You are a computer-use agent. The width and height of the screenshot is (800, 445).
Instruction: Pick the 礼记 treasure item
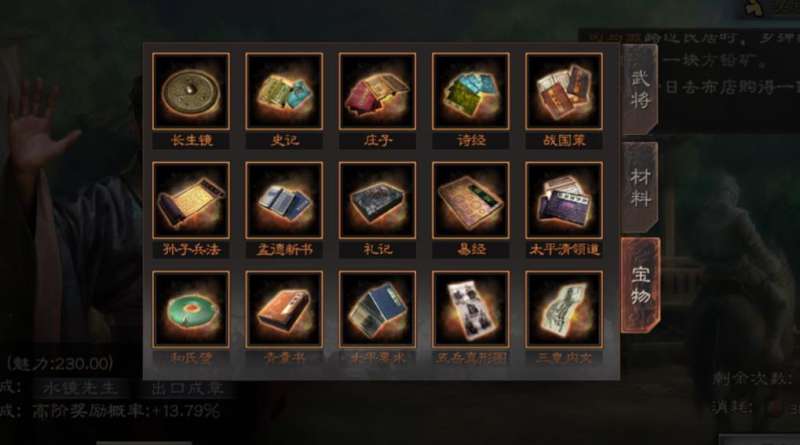coord(378,201)
